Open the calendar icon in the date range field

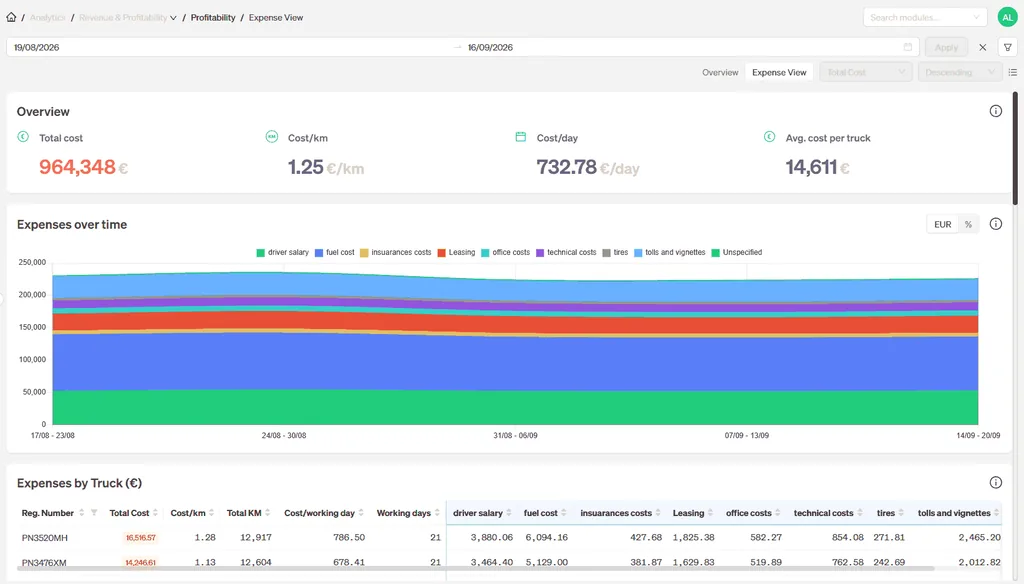[908, 47]
